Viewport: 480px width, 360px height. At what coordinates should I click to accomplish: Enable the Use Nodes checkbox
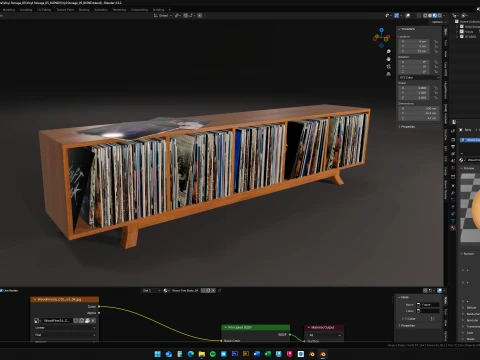[1, 290]
